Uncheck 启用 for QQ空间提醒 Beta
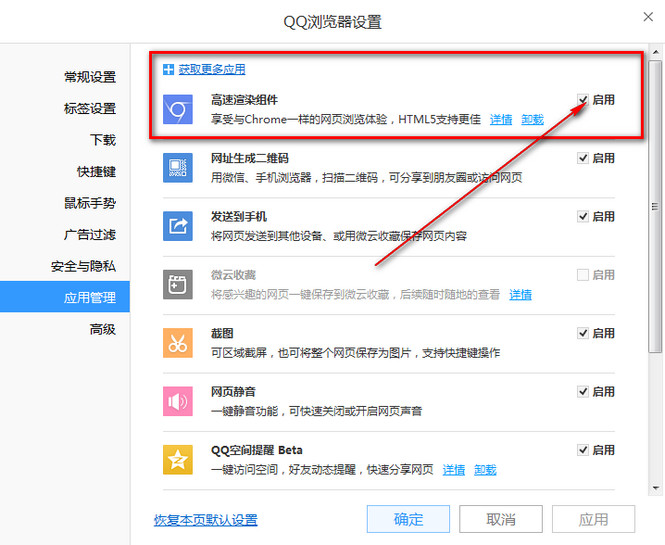 pyautogui.click(x=583, y=450)
